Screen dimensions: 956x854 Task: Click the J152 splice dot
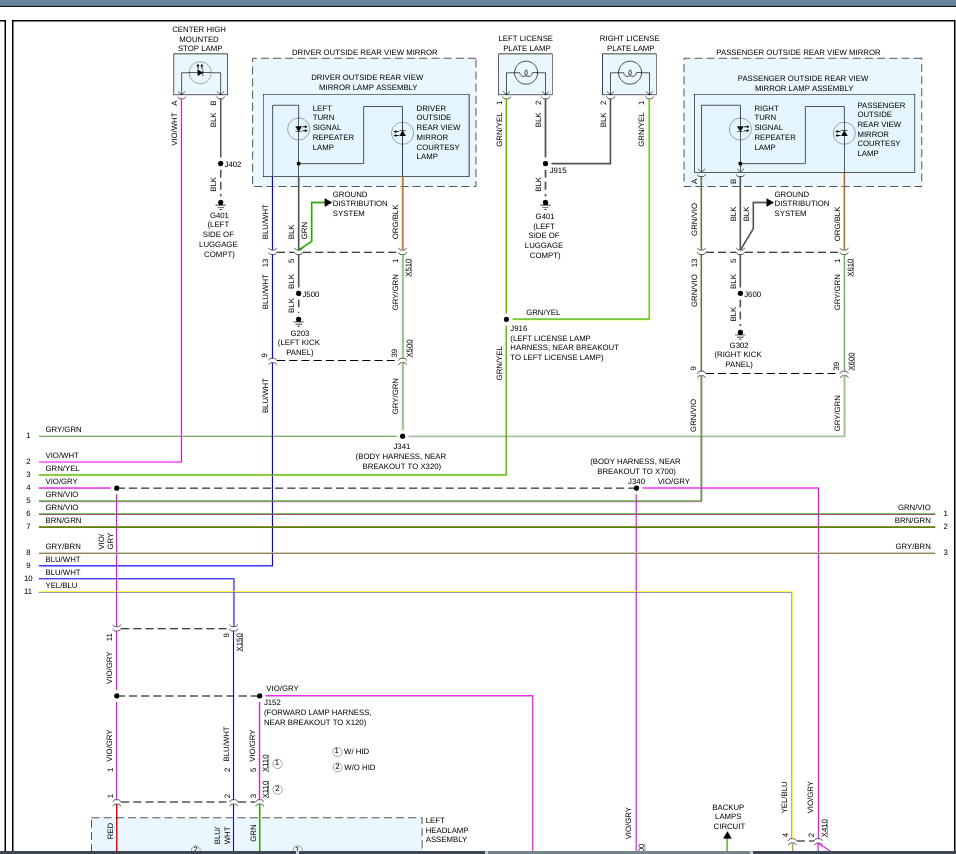[260, 696]
